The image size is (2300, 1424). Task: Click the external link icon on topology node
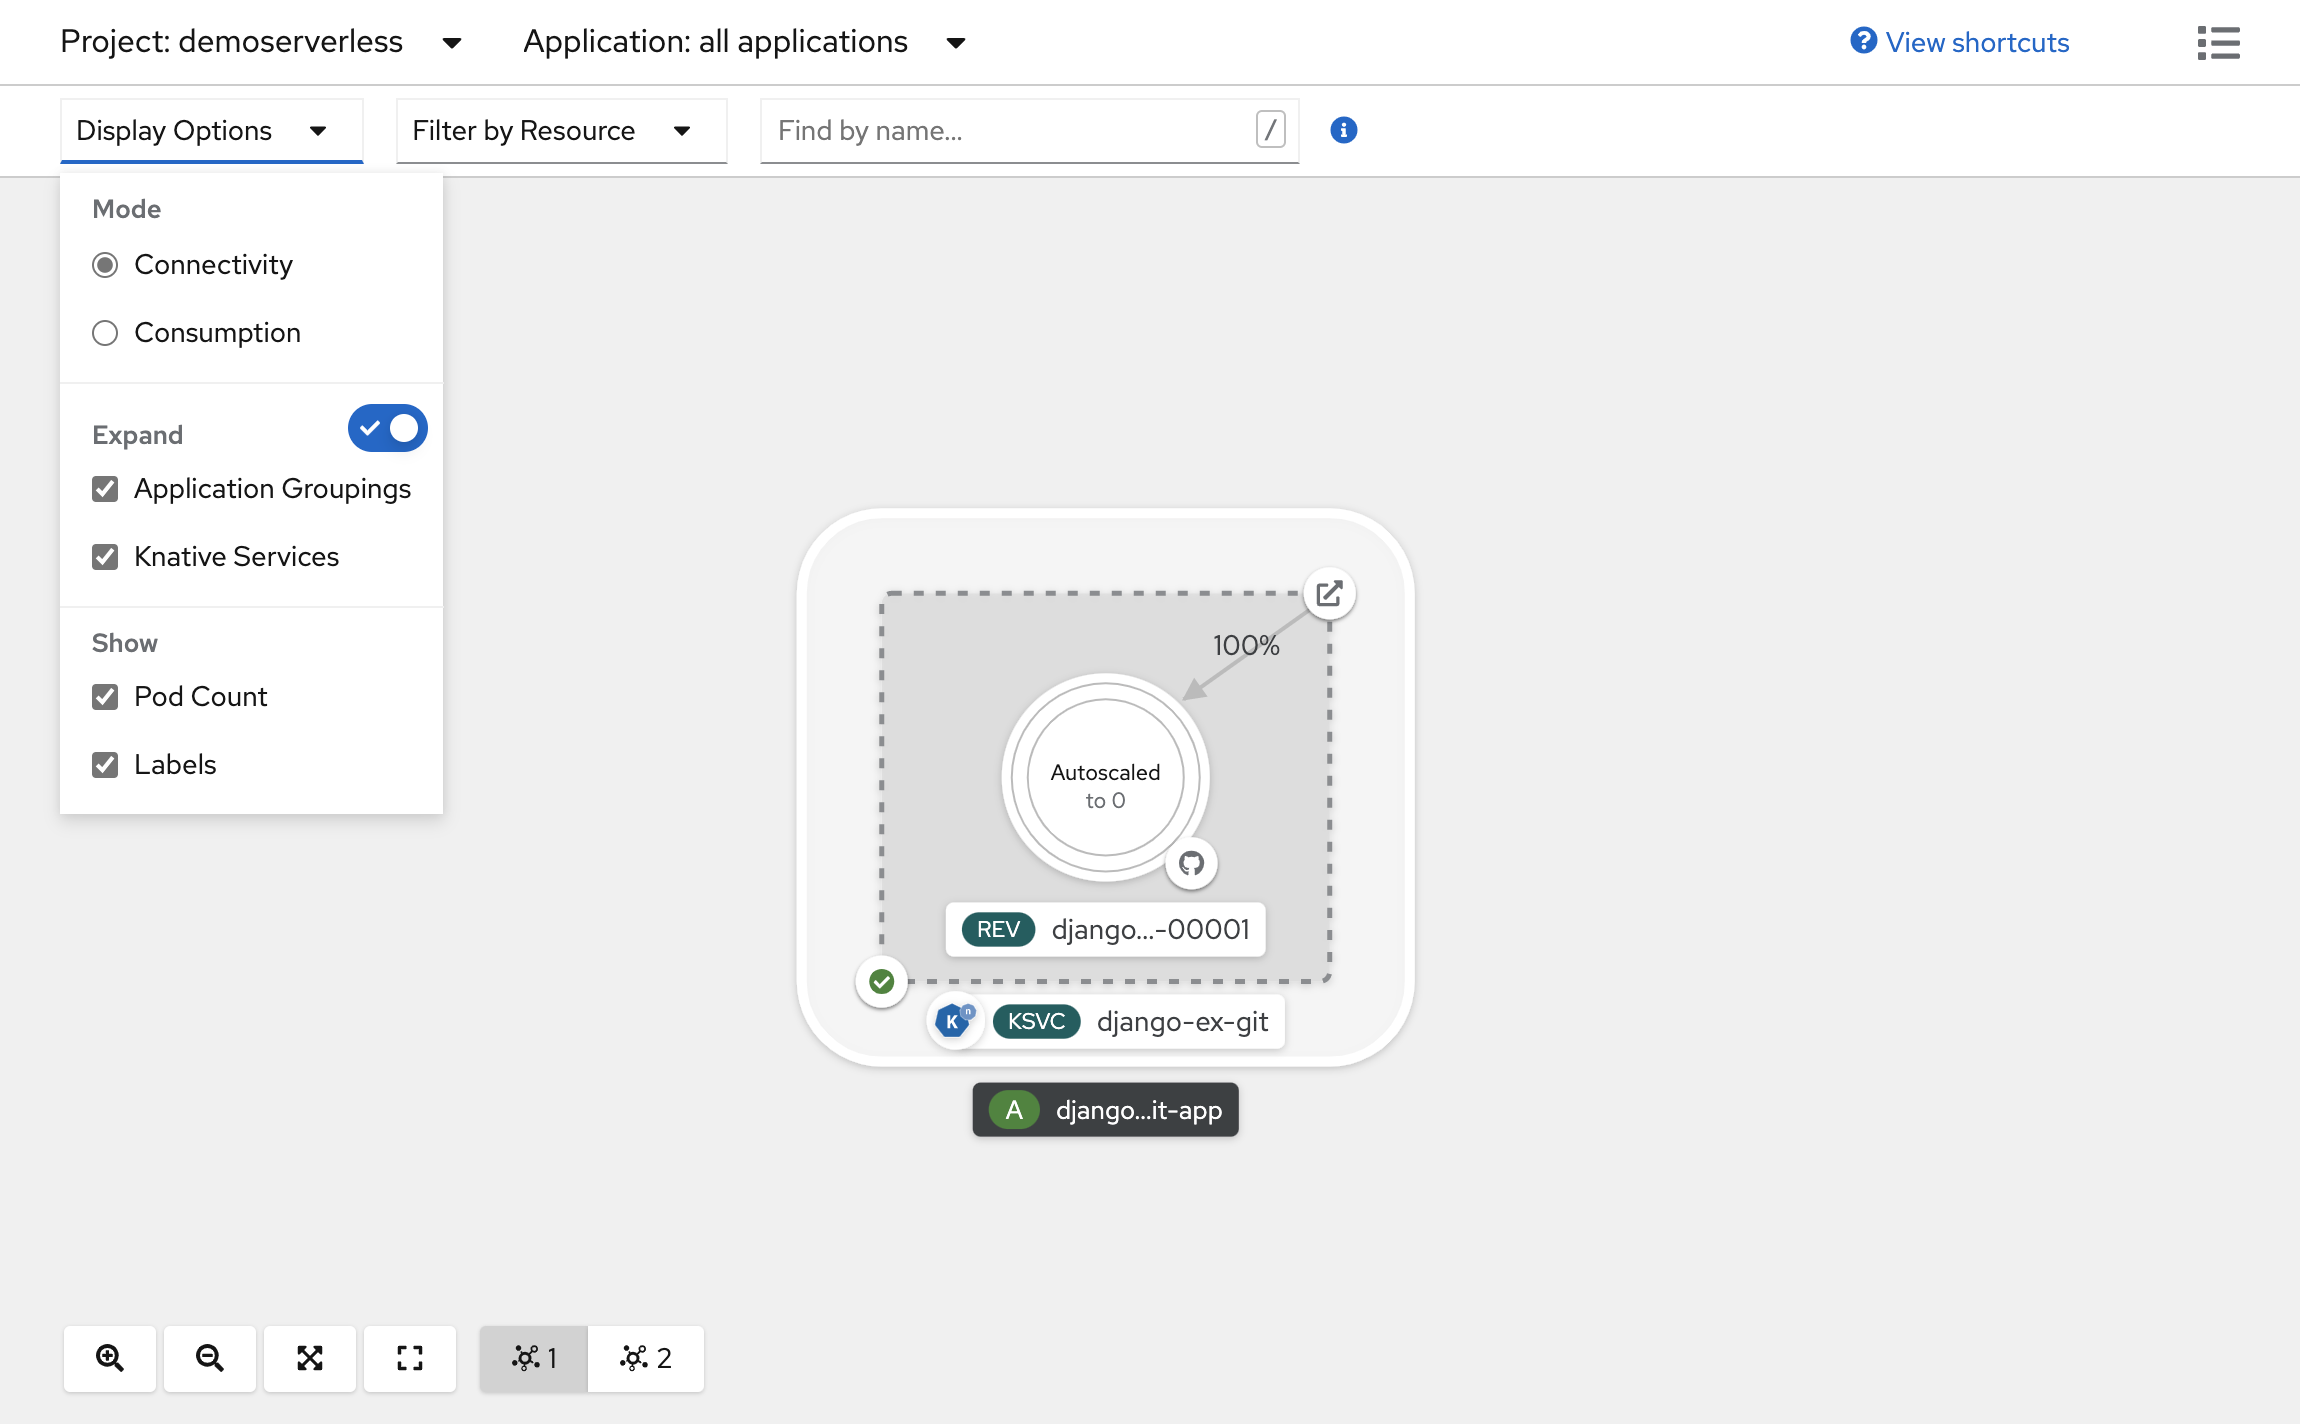click(x=1331, y=593)
